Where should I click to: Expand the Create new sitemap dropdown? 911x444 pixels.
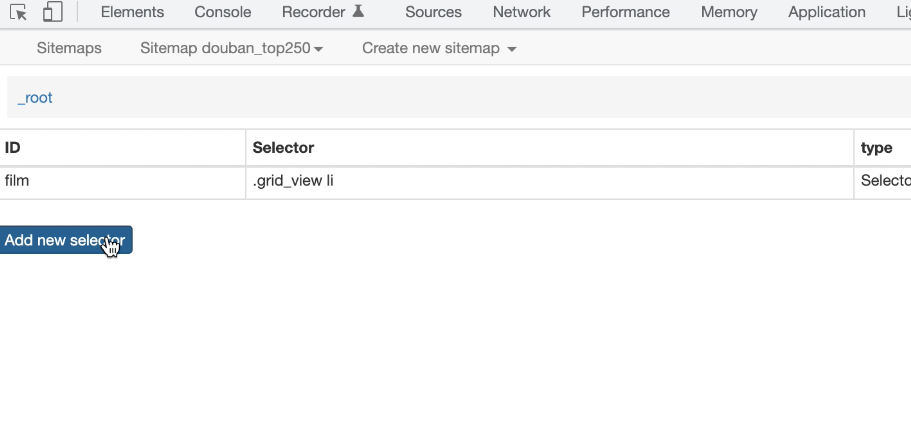click(x=439, y=48)
